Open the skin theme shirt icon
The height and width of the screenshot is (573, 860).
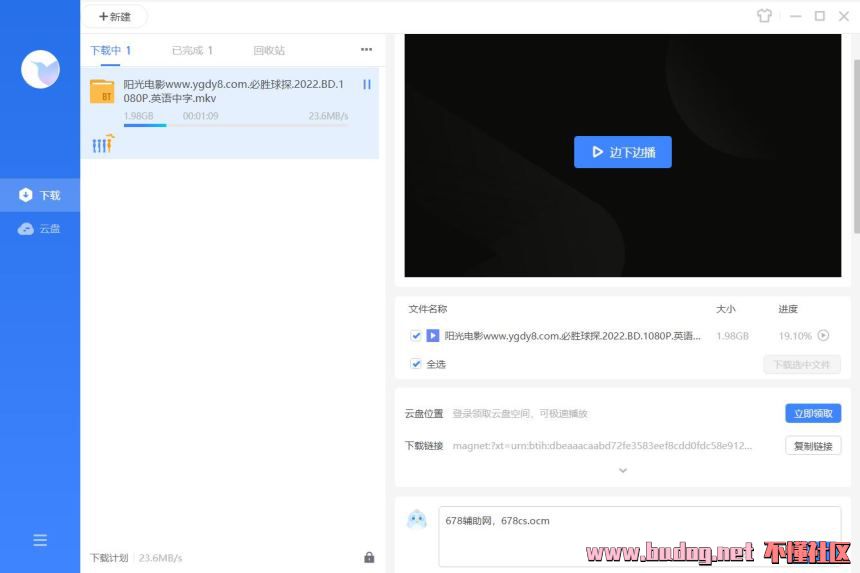(x=764, y=16)
